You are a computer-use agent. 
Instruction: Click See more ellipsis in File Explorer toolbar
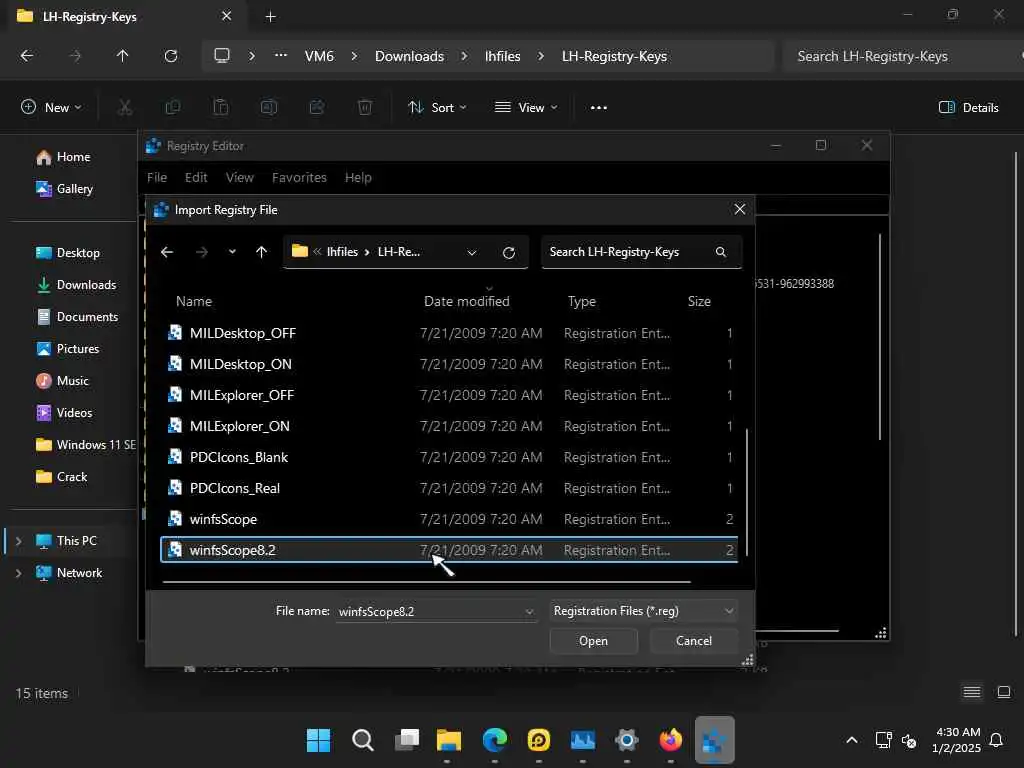tap(599, 108)
